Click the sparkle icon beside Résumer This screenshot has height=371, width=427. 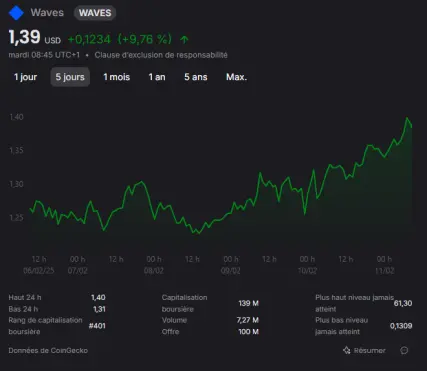click(347, 350)
